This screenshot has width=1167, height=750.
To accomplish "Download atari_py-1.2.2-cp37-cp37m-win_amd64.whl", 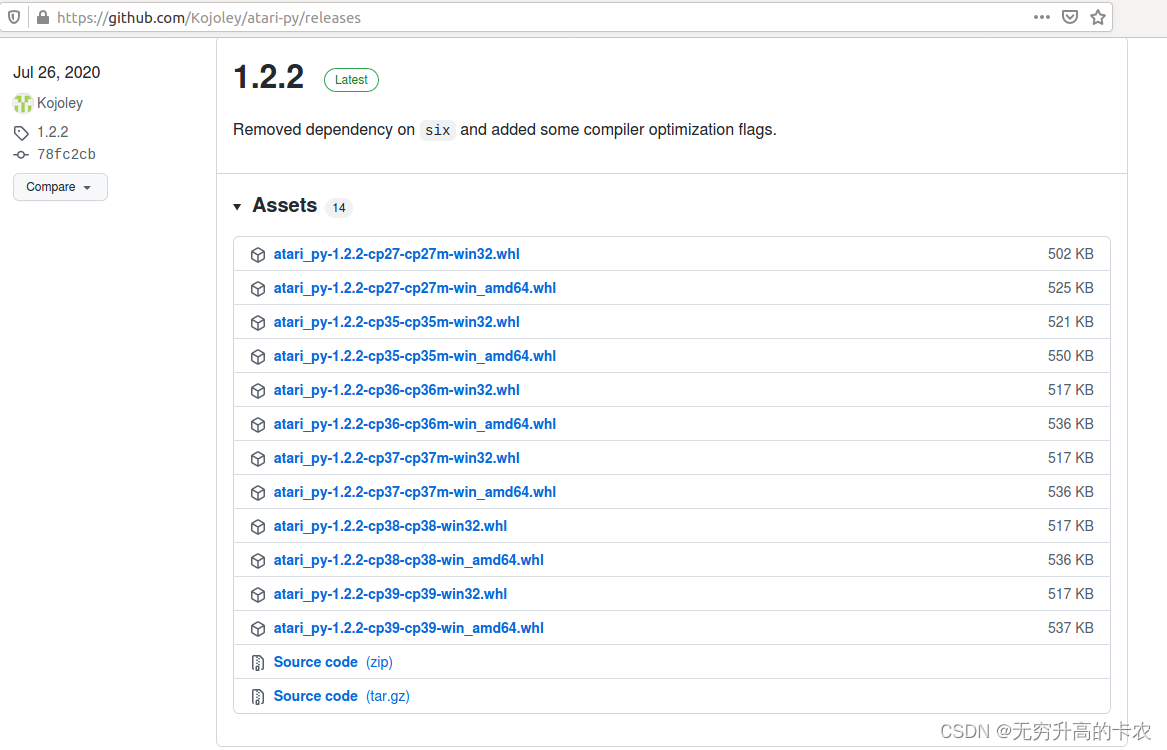I will [x=415, y=493].
